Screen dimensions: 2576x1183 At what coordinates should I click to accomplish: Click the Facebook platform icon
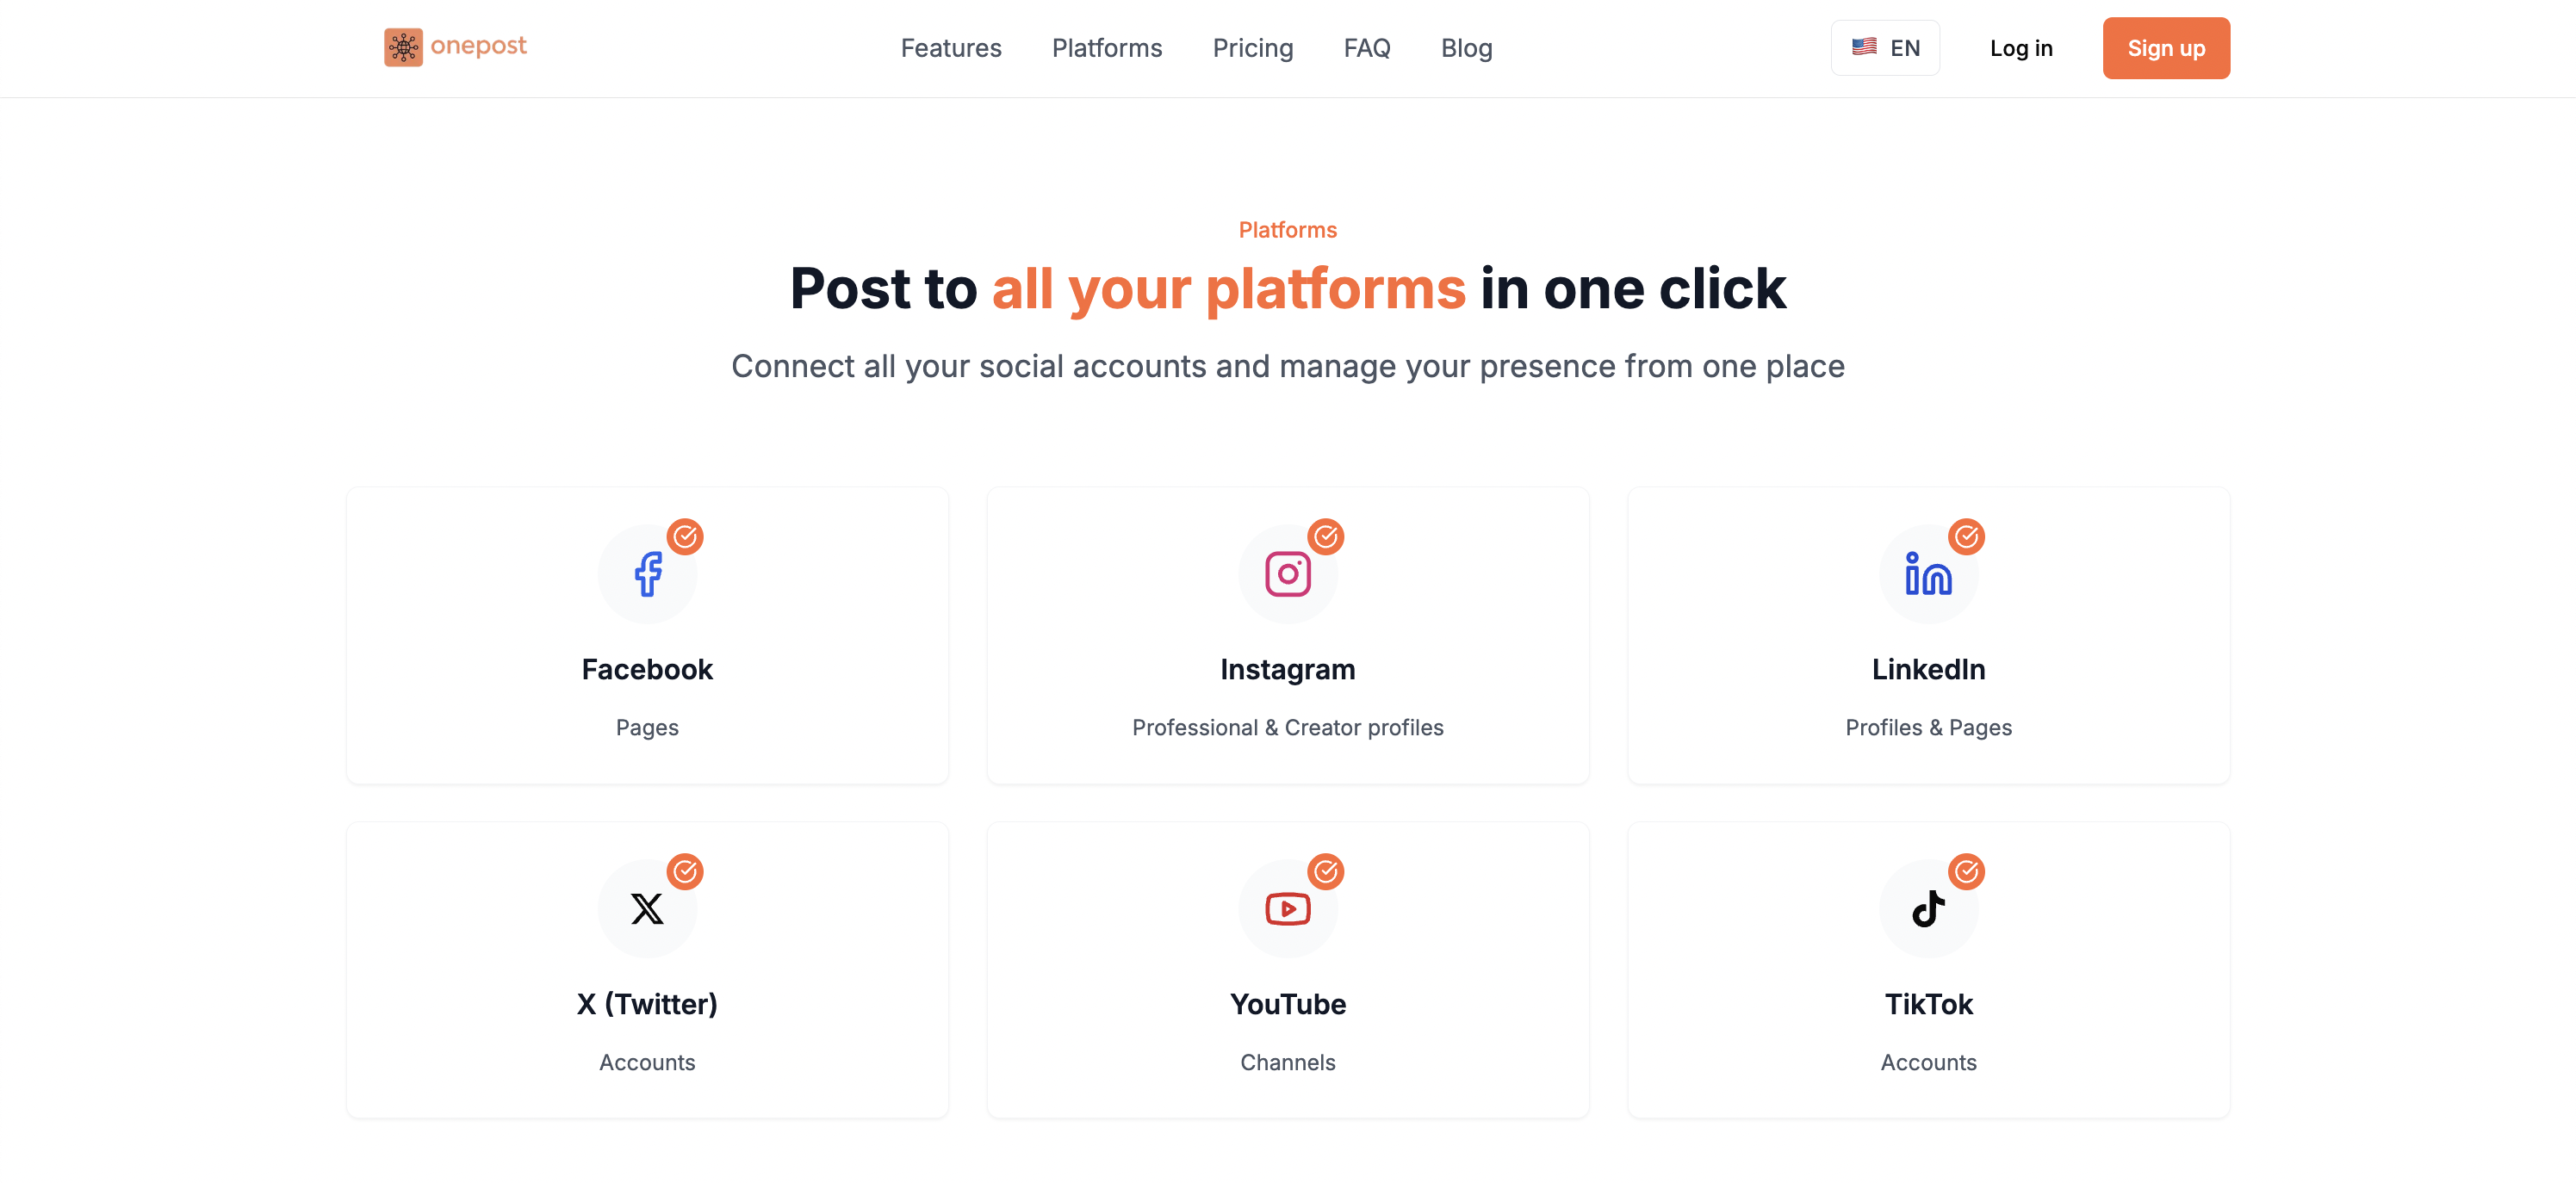pyautogui.click(x=647, y=572)
